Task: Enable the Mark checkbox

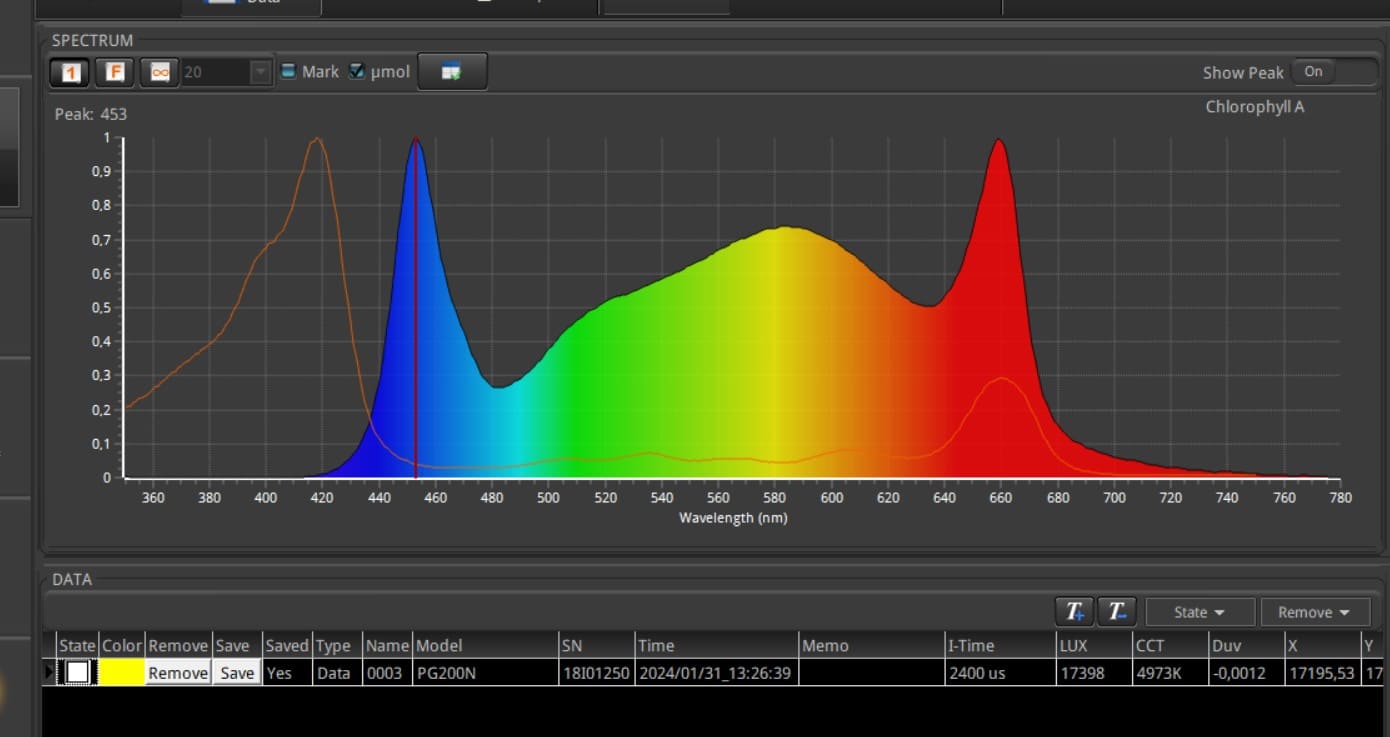Action: coord(288,72)
